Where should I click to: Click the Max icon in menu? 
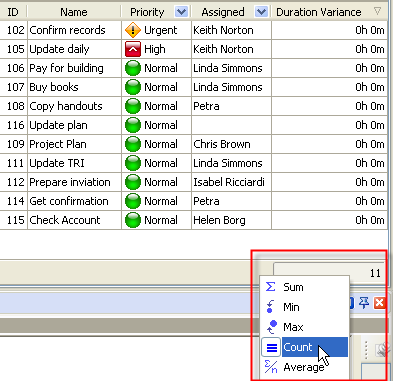pos(272,327)
